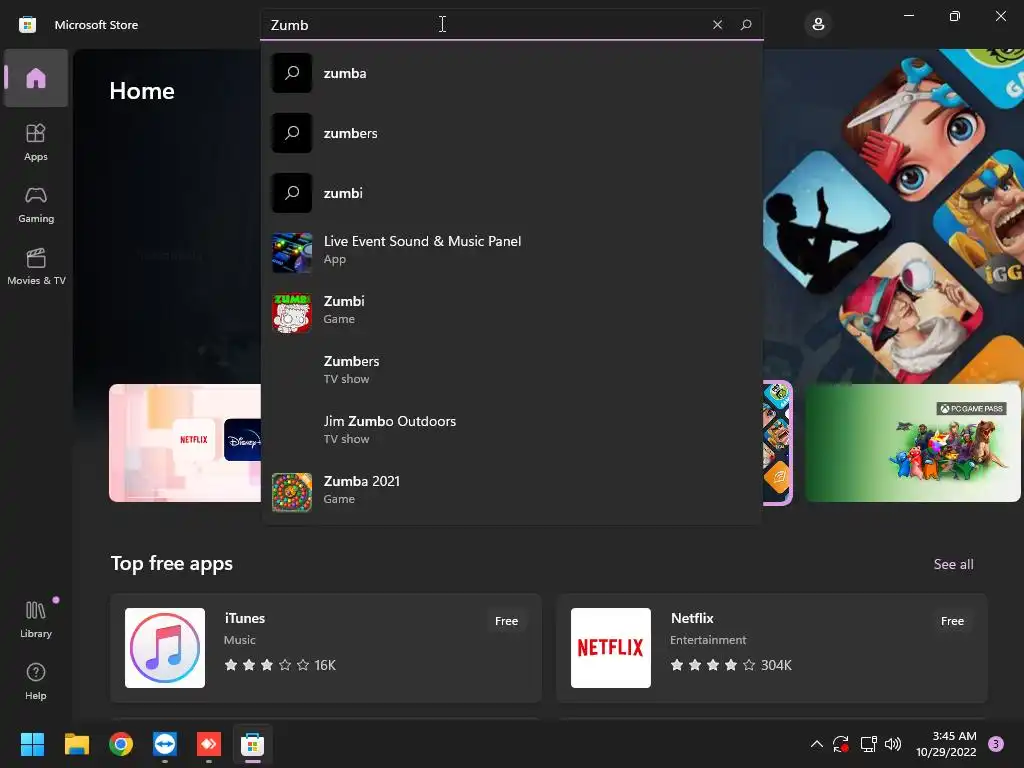
Task: Open Jim Zumbo Outdoors TV show result
Action: coord(511,432)
